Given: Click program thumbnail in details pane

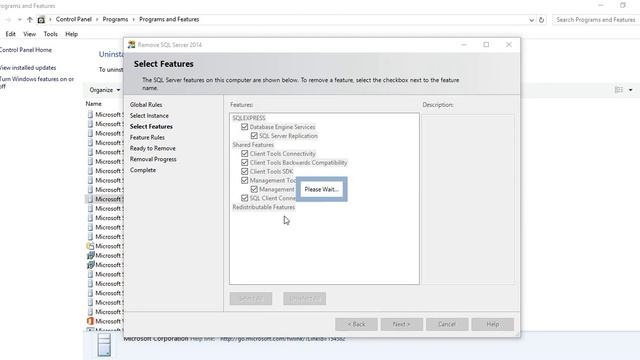Looking at the screenshot, I should [104, 345].
